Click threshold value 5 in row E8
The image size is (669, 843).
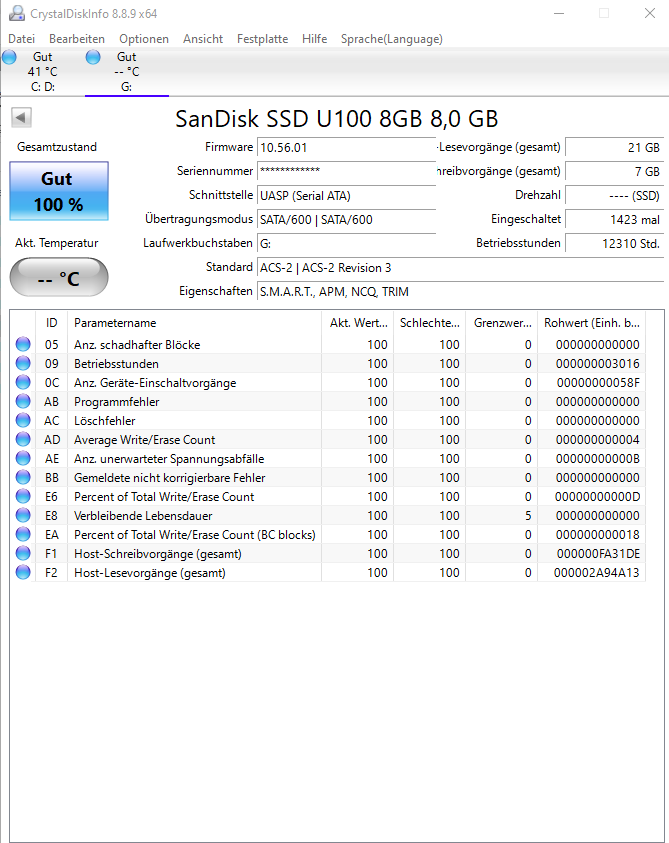pyautogui.click(x=528, y=516)
